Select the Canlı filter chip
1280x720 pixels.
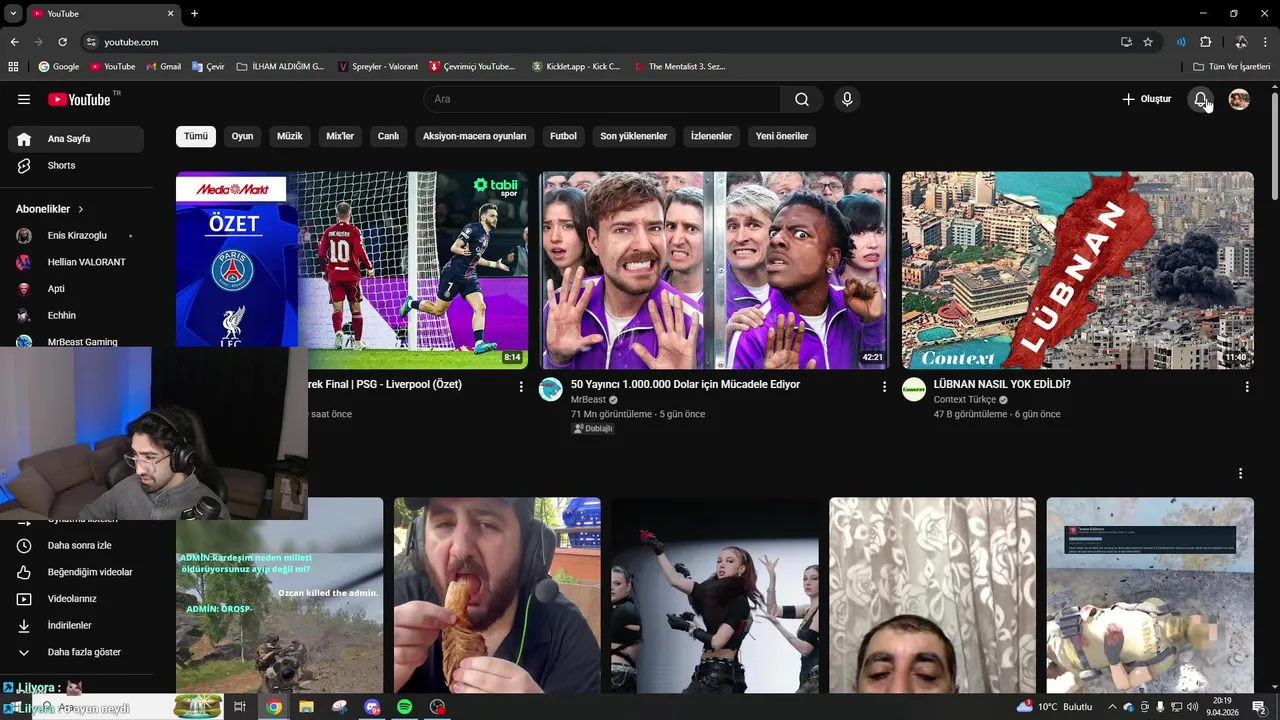(x=388, y=136)
